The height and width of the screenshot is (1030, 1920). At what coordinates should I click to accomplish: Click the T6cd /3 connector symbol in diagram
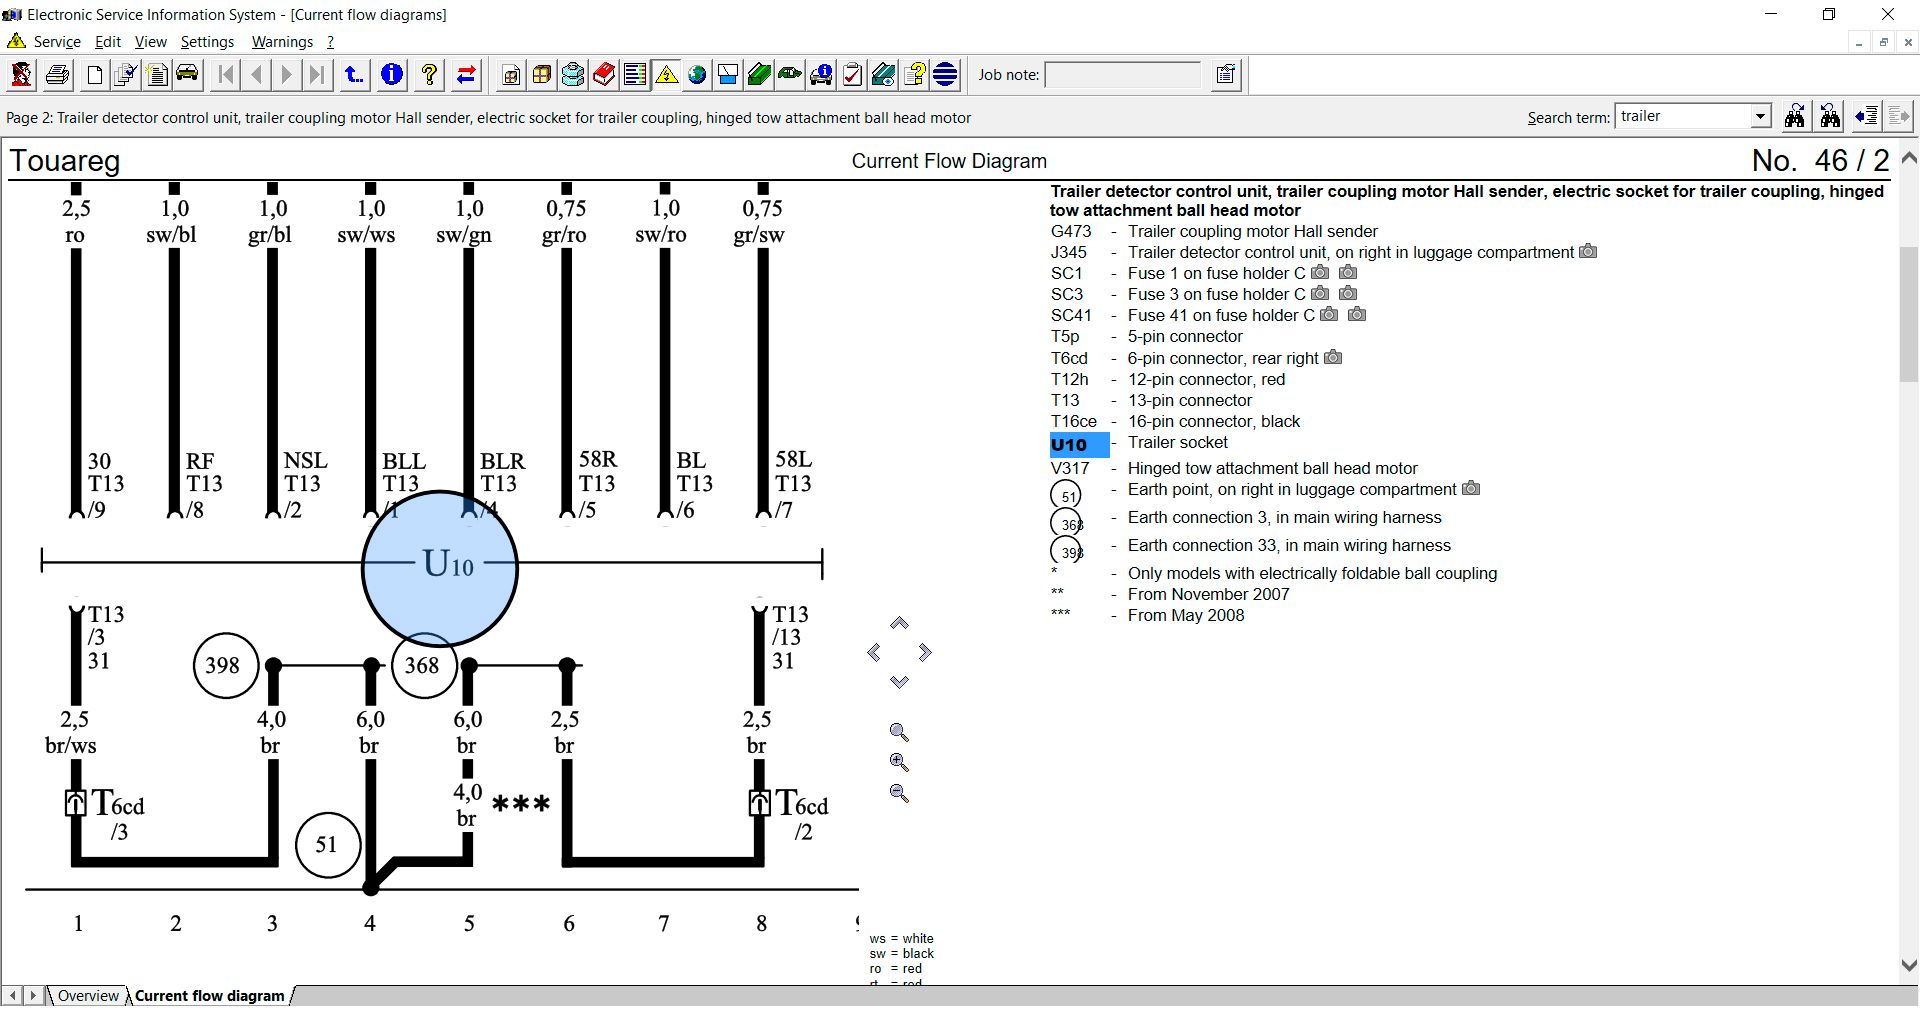[76, 803]
